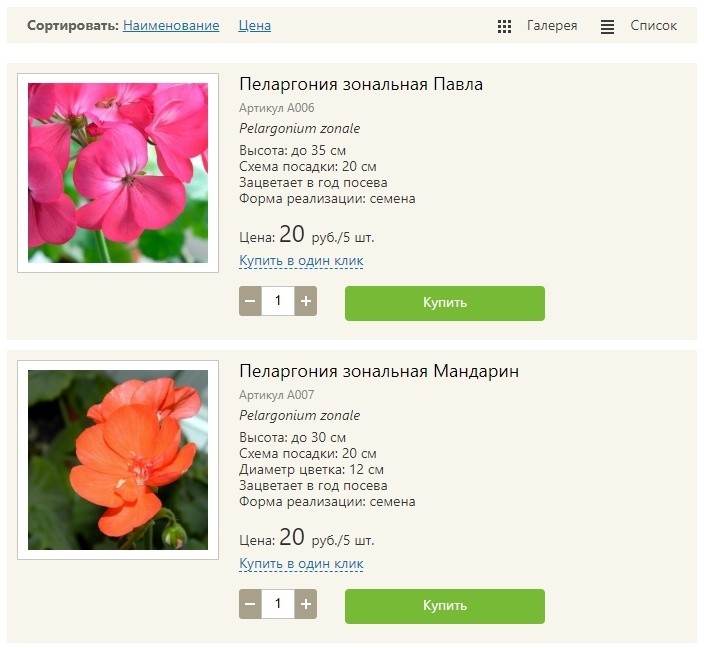Increase quantity for Пеларгония Мандарин
This screenshot has width=704, height=648.
306,604
